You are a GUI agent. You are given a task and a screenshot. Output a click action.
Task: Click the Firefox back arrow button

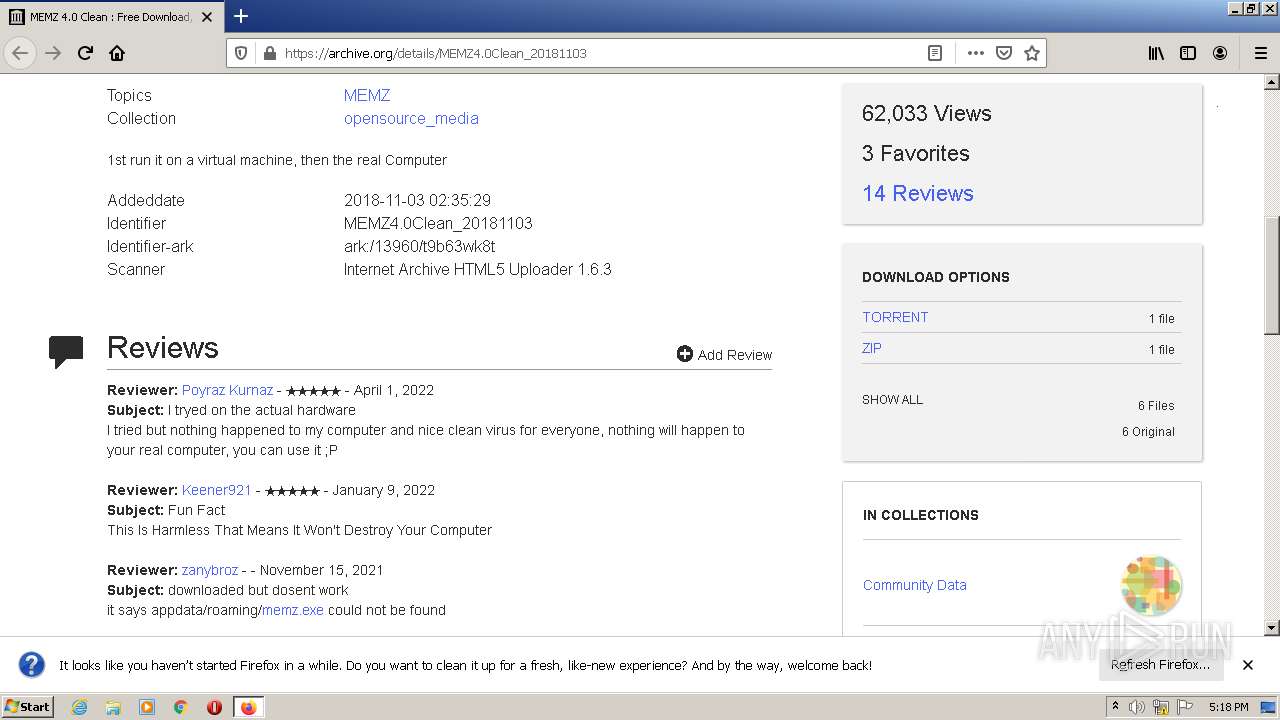click(x=20, y=53)
